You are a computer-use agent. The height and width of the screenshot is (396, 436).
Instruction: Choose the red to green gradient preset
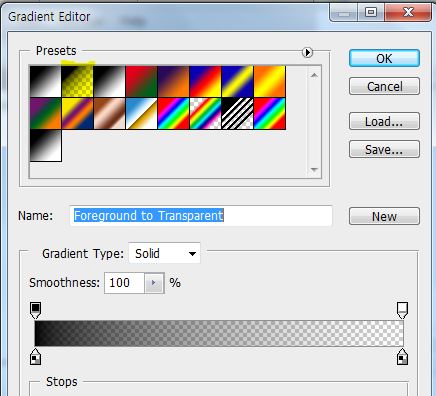pos(141,82)
